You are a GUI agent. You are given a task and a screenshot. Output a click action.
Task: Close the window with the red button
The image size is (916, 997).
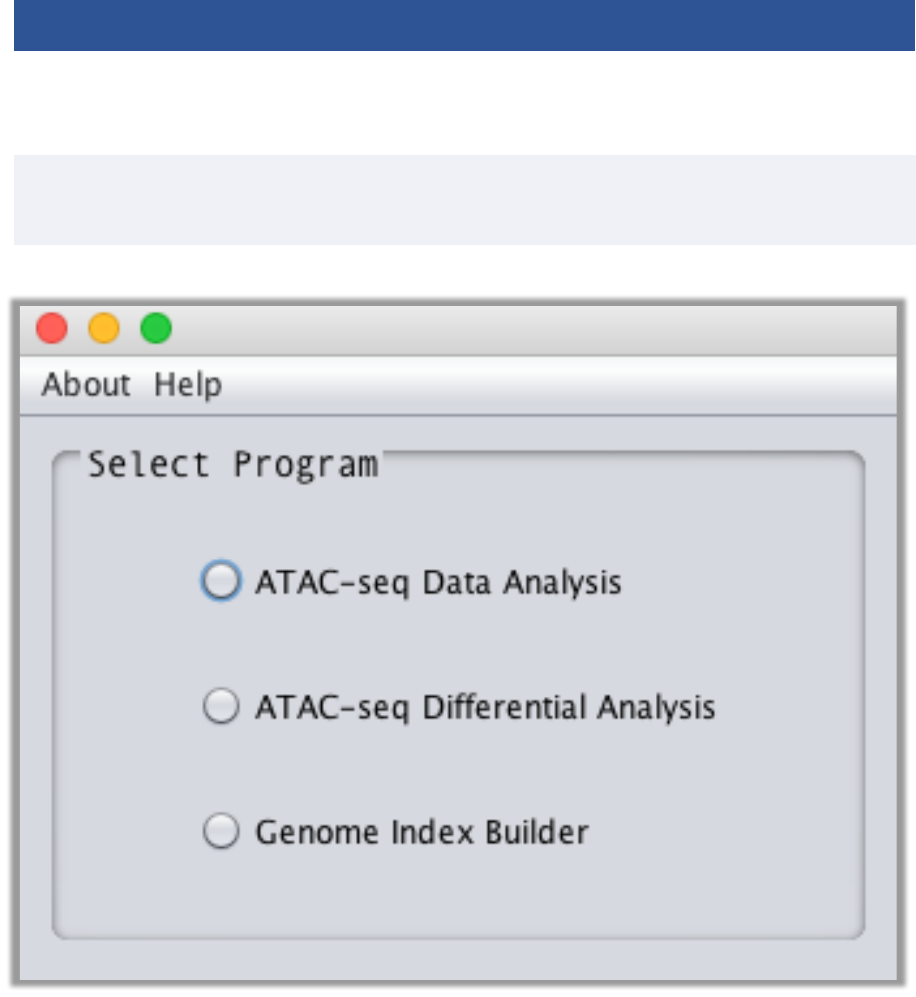52,328
